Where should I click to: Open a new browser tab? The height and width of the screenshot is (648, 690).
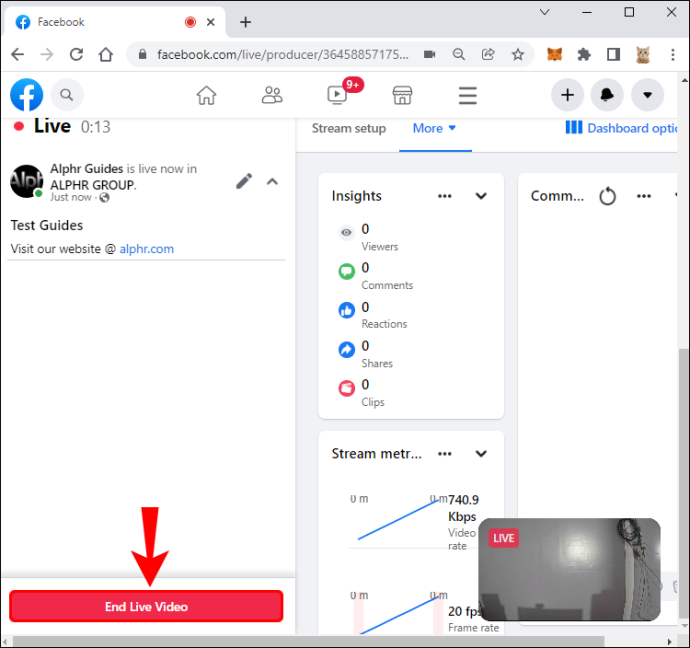pyautogui.click(x=246, y=22)
